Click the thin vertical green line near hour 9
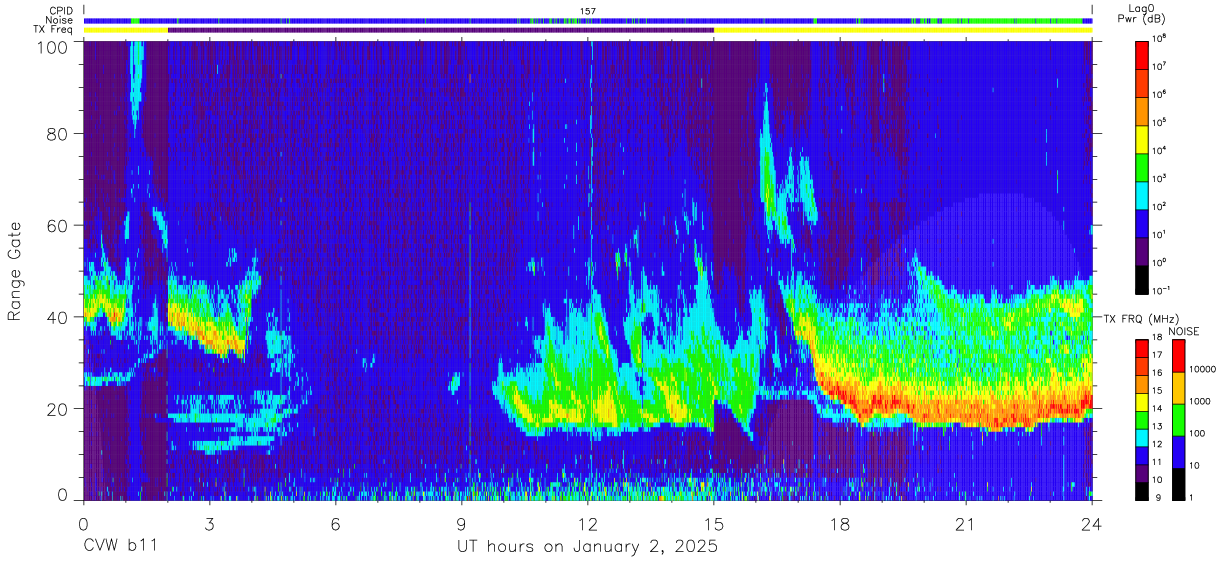1228x567 pixels. (469, 350)
